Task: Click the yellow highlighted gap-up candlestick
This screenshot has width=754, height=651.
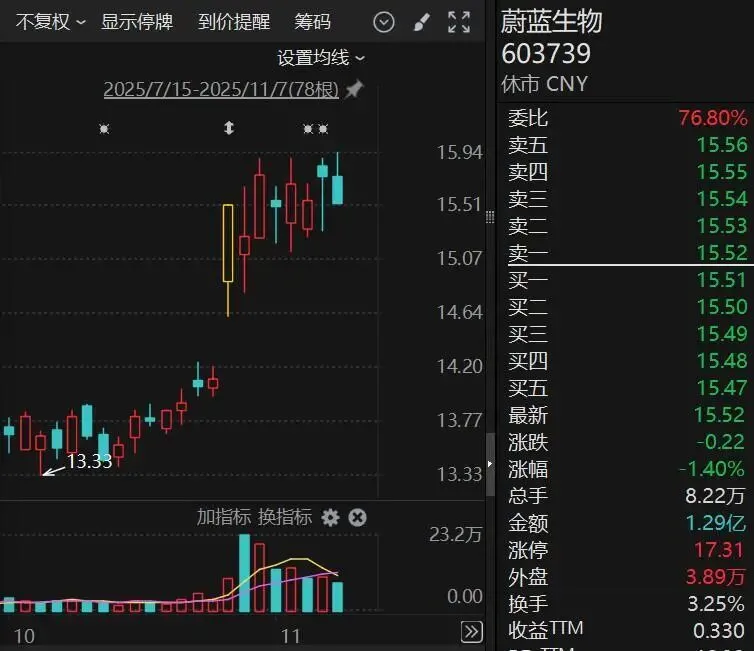Action: [x=228, y=243]
